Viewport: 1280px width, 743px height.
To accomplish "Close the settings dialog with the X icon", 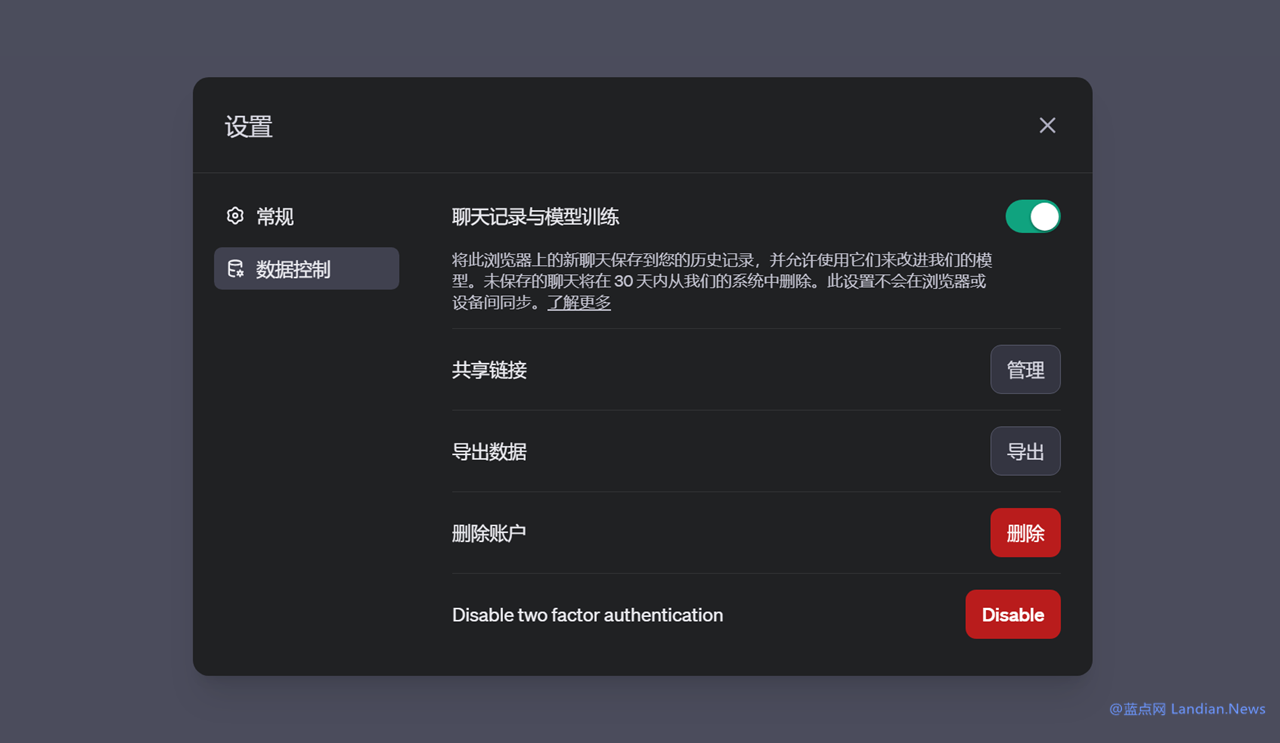I will [x=1047, y=125].
